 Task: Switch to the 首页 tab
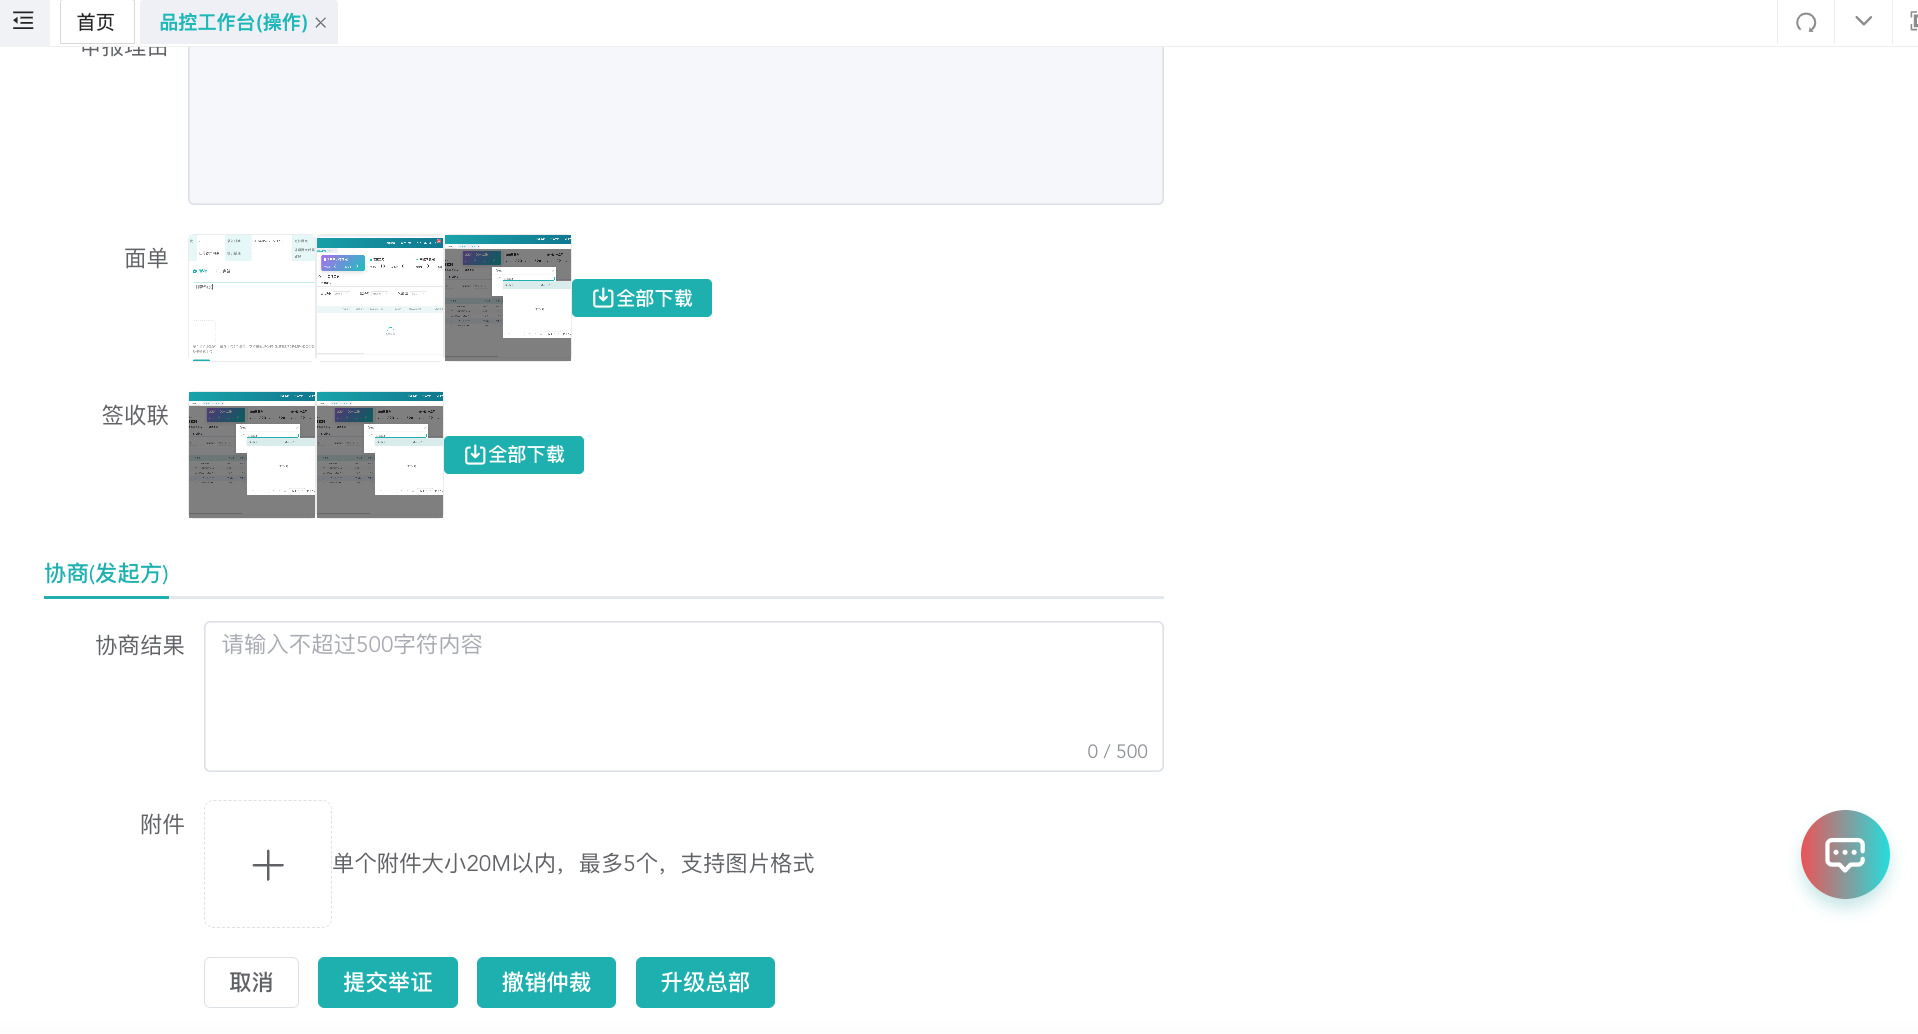point(96,22)
